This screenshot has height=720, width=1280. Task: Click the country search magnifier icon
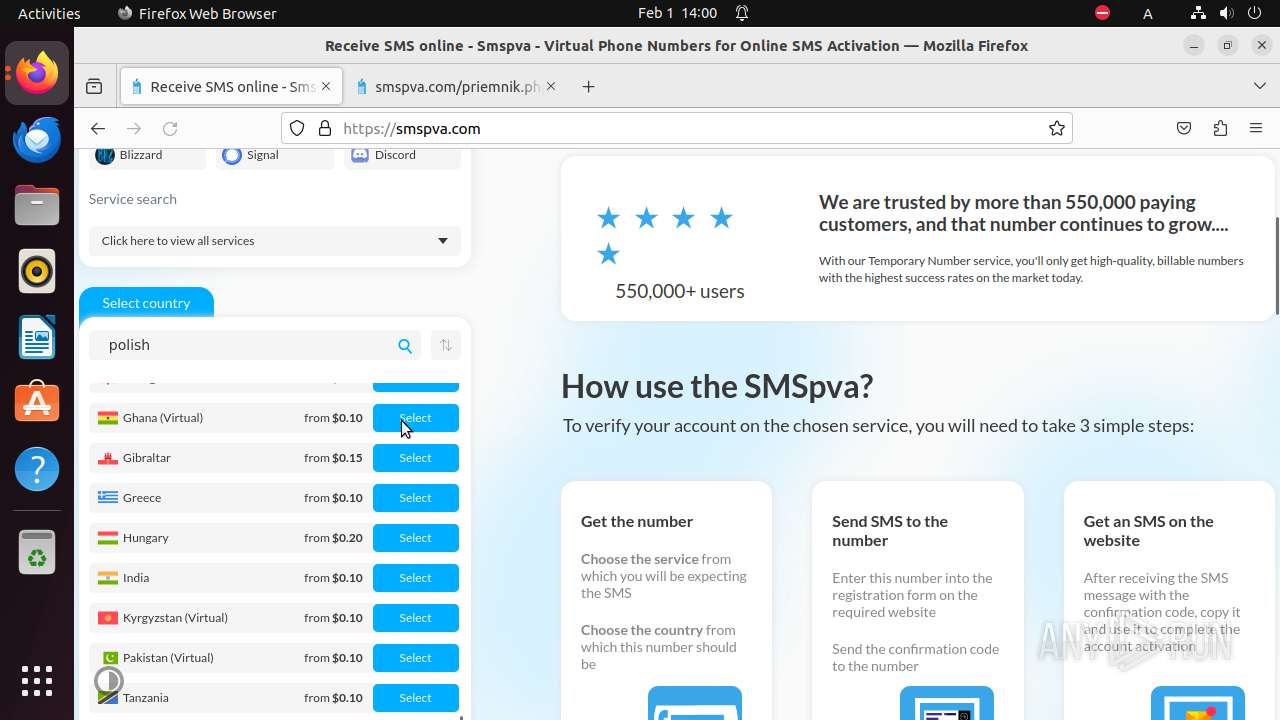[x=405, y=346]
